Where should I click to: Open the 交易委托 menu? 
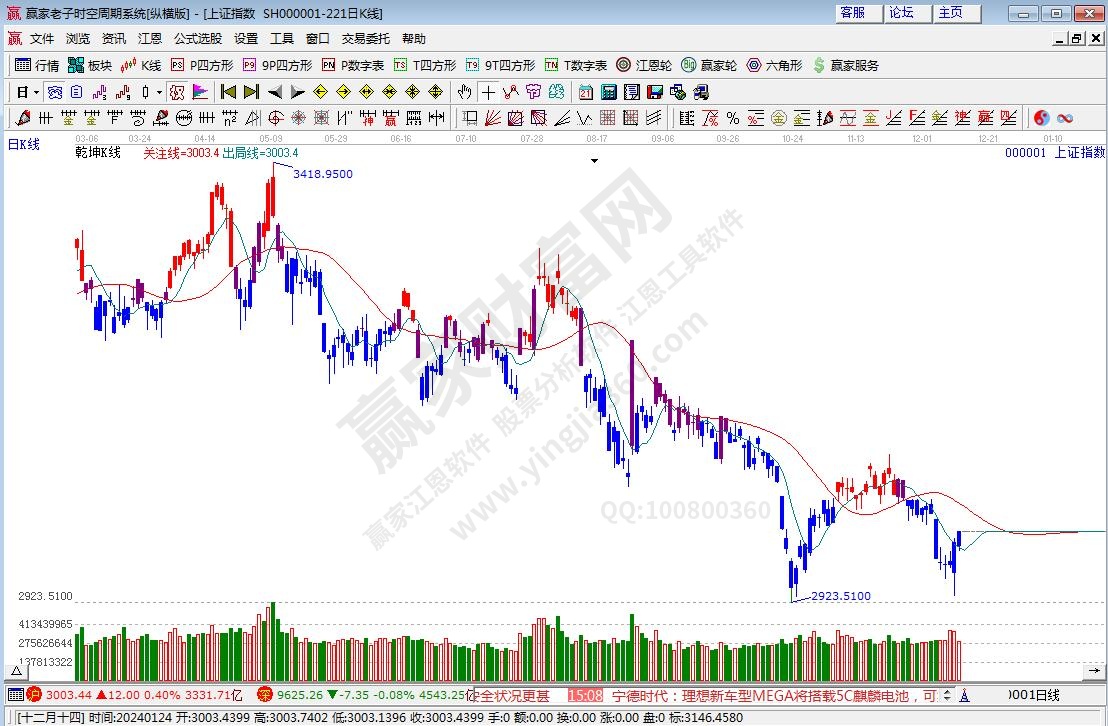[366, 38]
